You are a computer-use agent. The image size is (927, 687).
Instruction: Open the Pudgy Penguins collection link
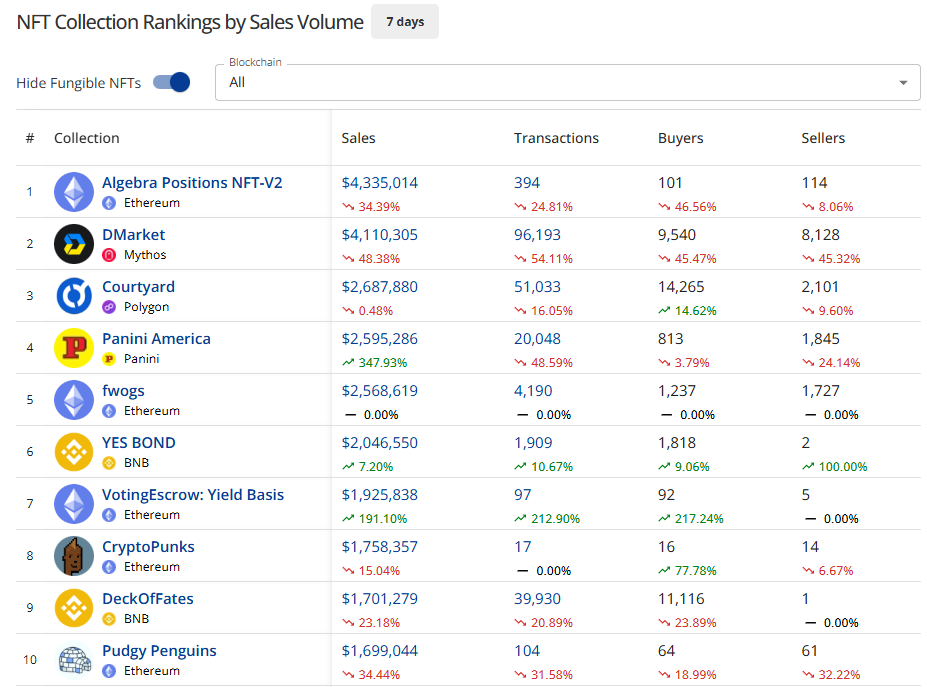[159, 651]
